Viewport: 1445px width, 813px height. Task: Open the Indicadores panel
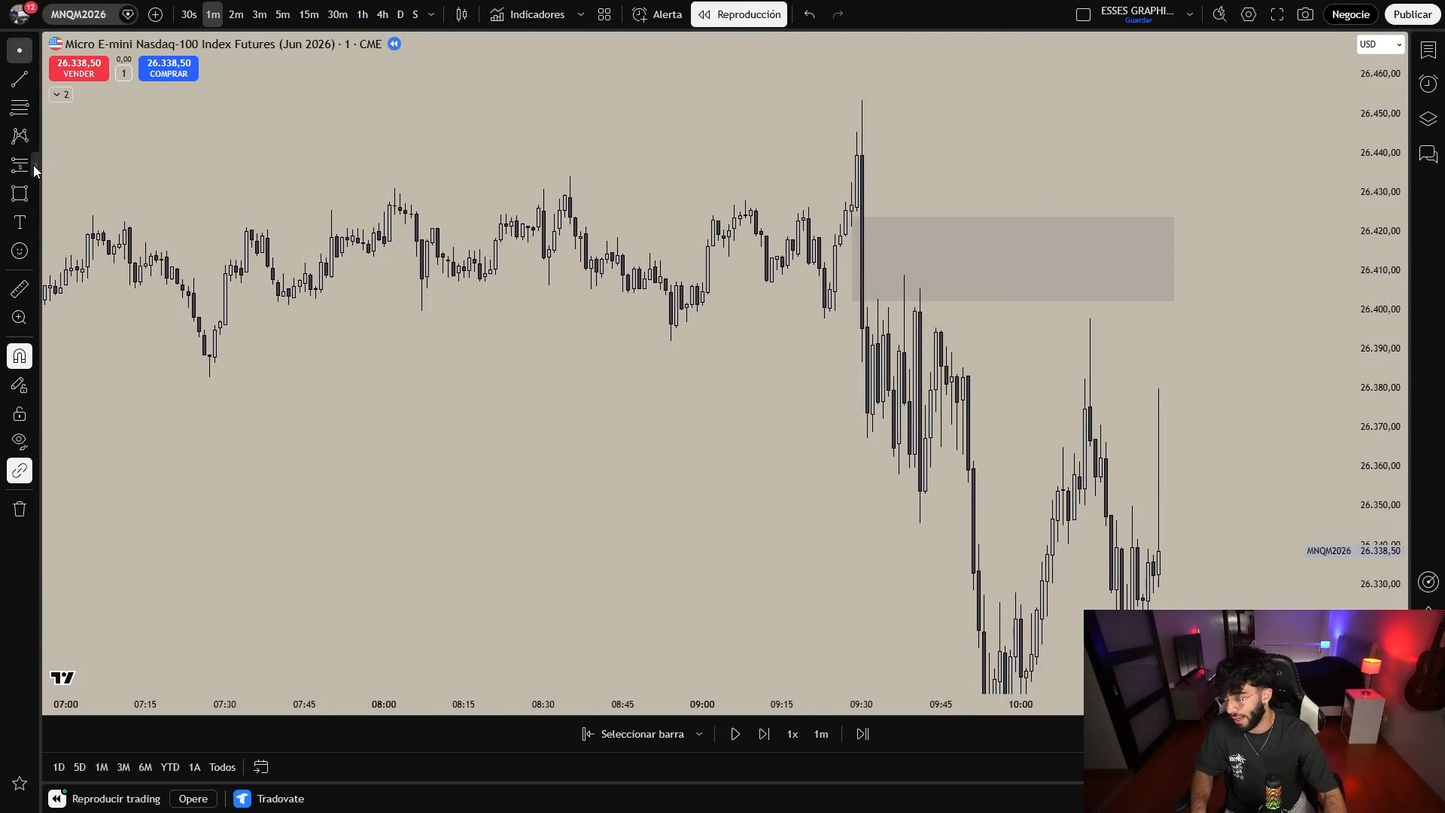click(x=528, y=15)
